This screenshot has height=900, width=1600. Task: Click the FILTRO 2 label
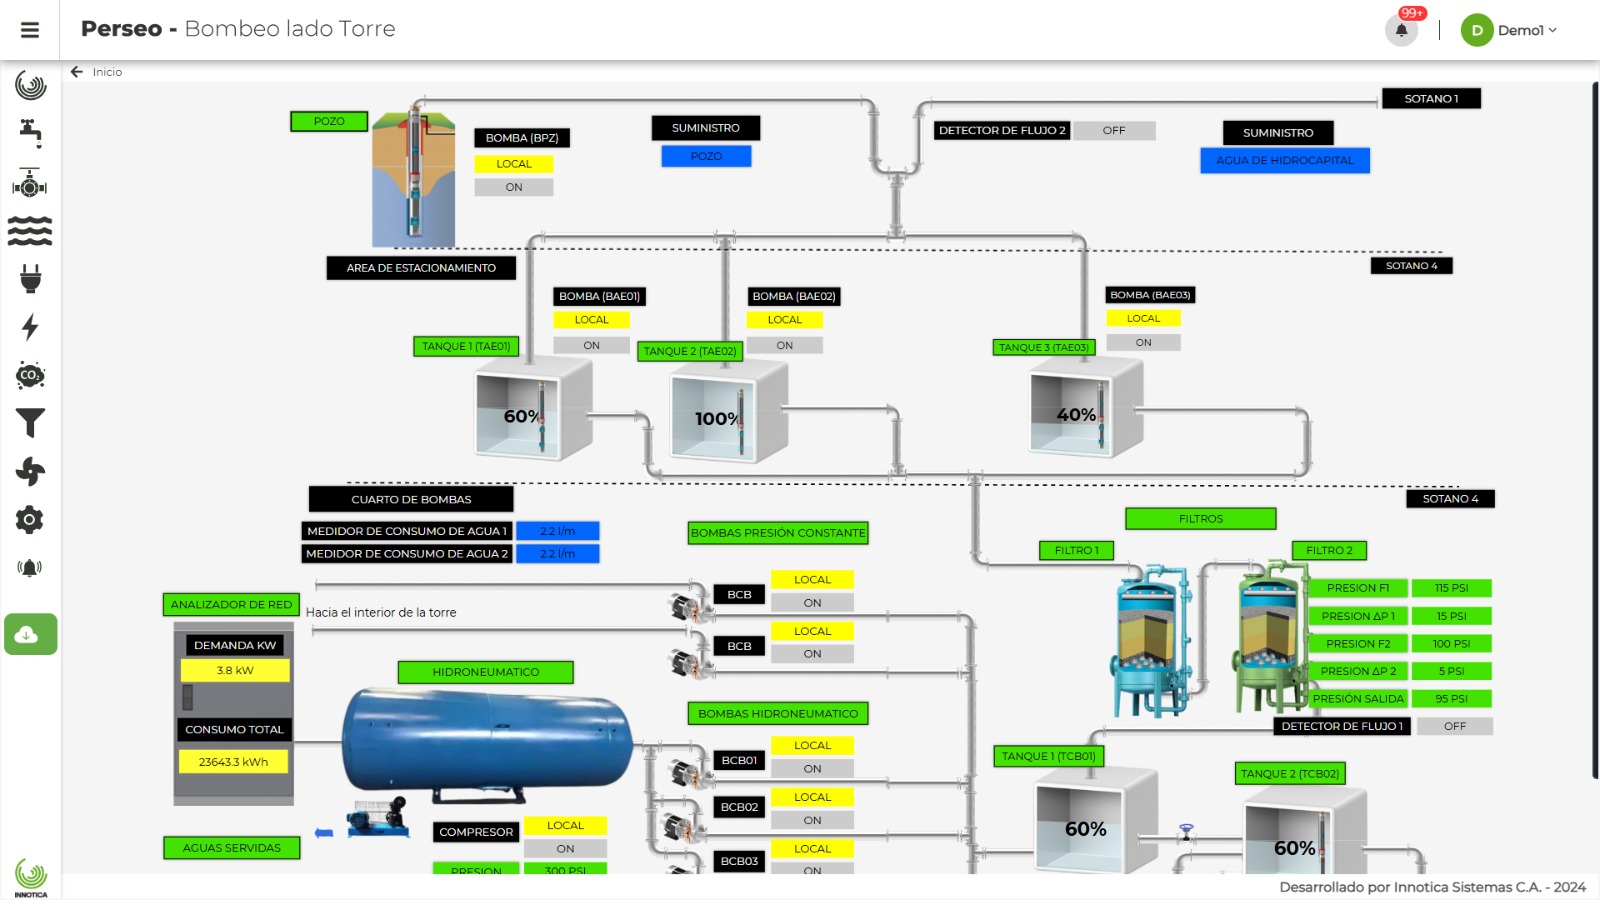coord(1329,550)
